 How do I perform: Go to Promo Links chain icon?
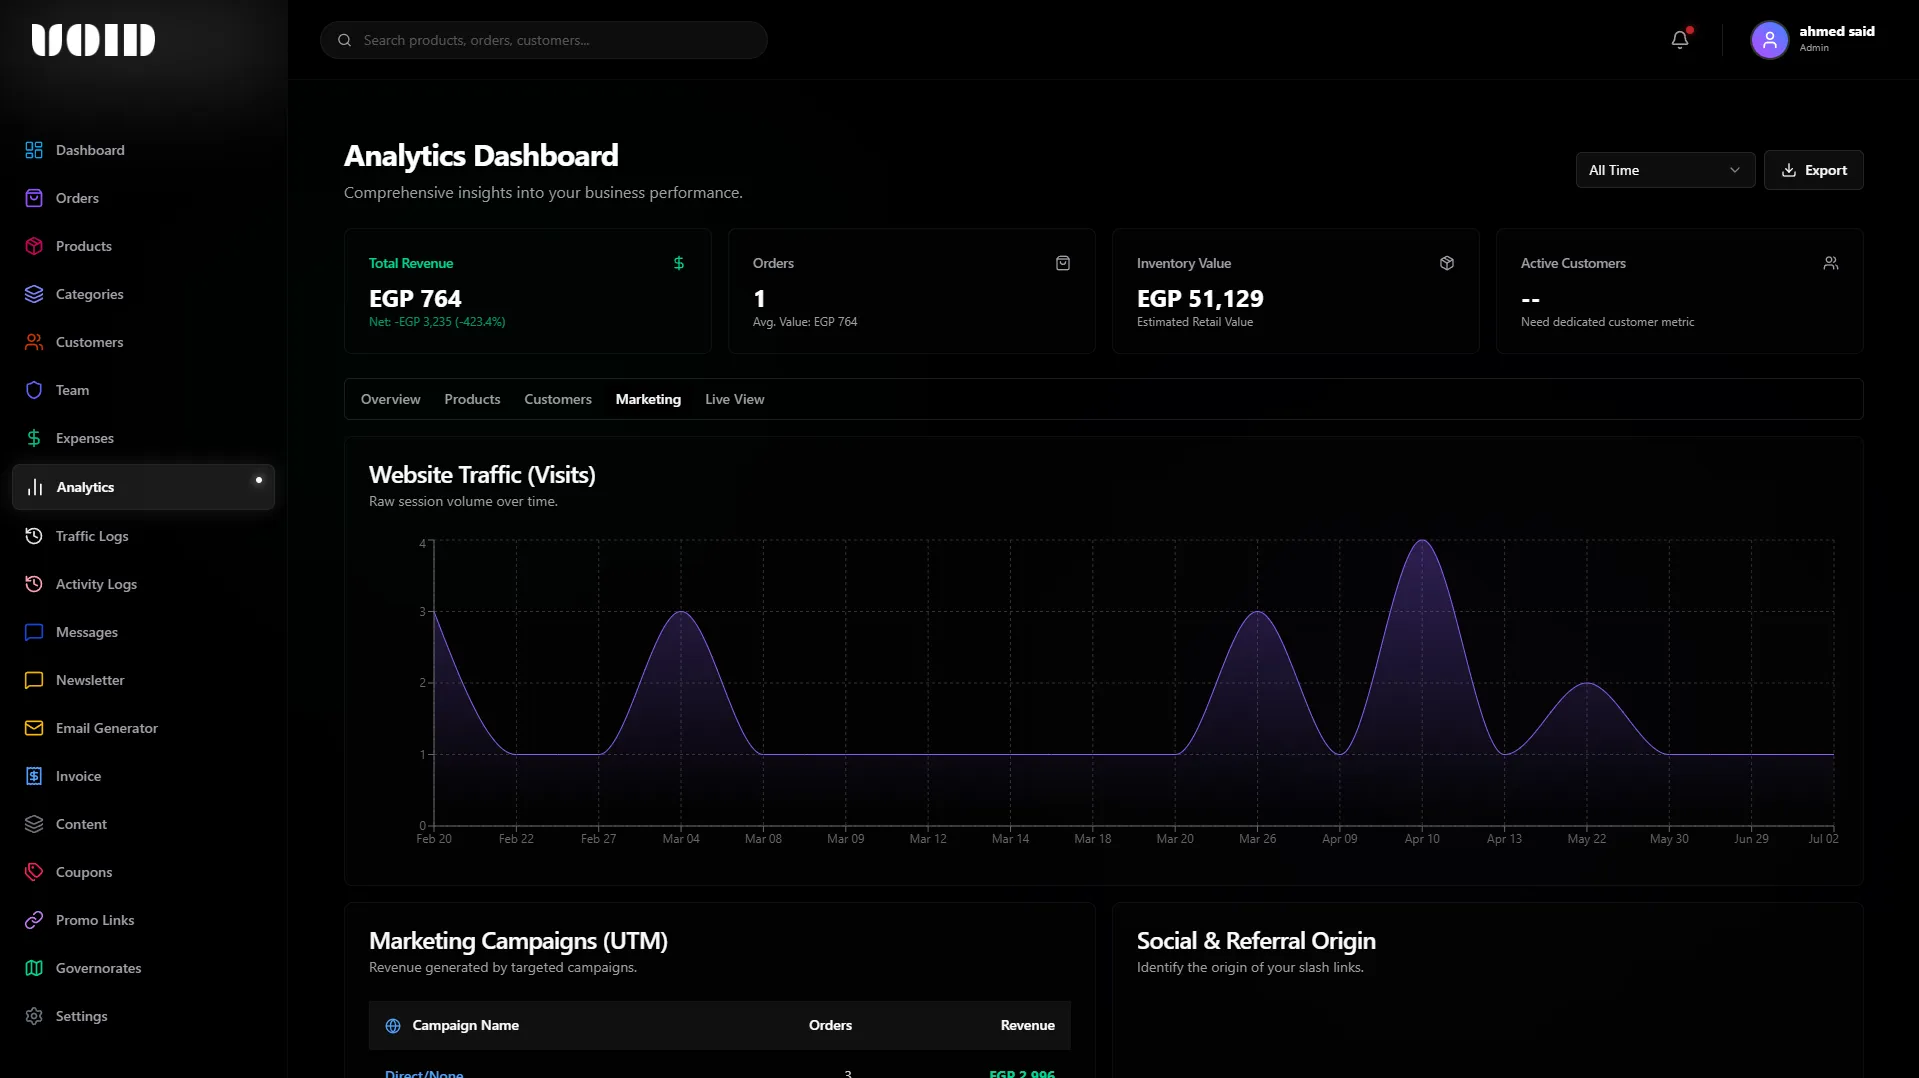click(x=34, y=920)
